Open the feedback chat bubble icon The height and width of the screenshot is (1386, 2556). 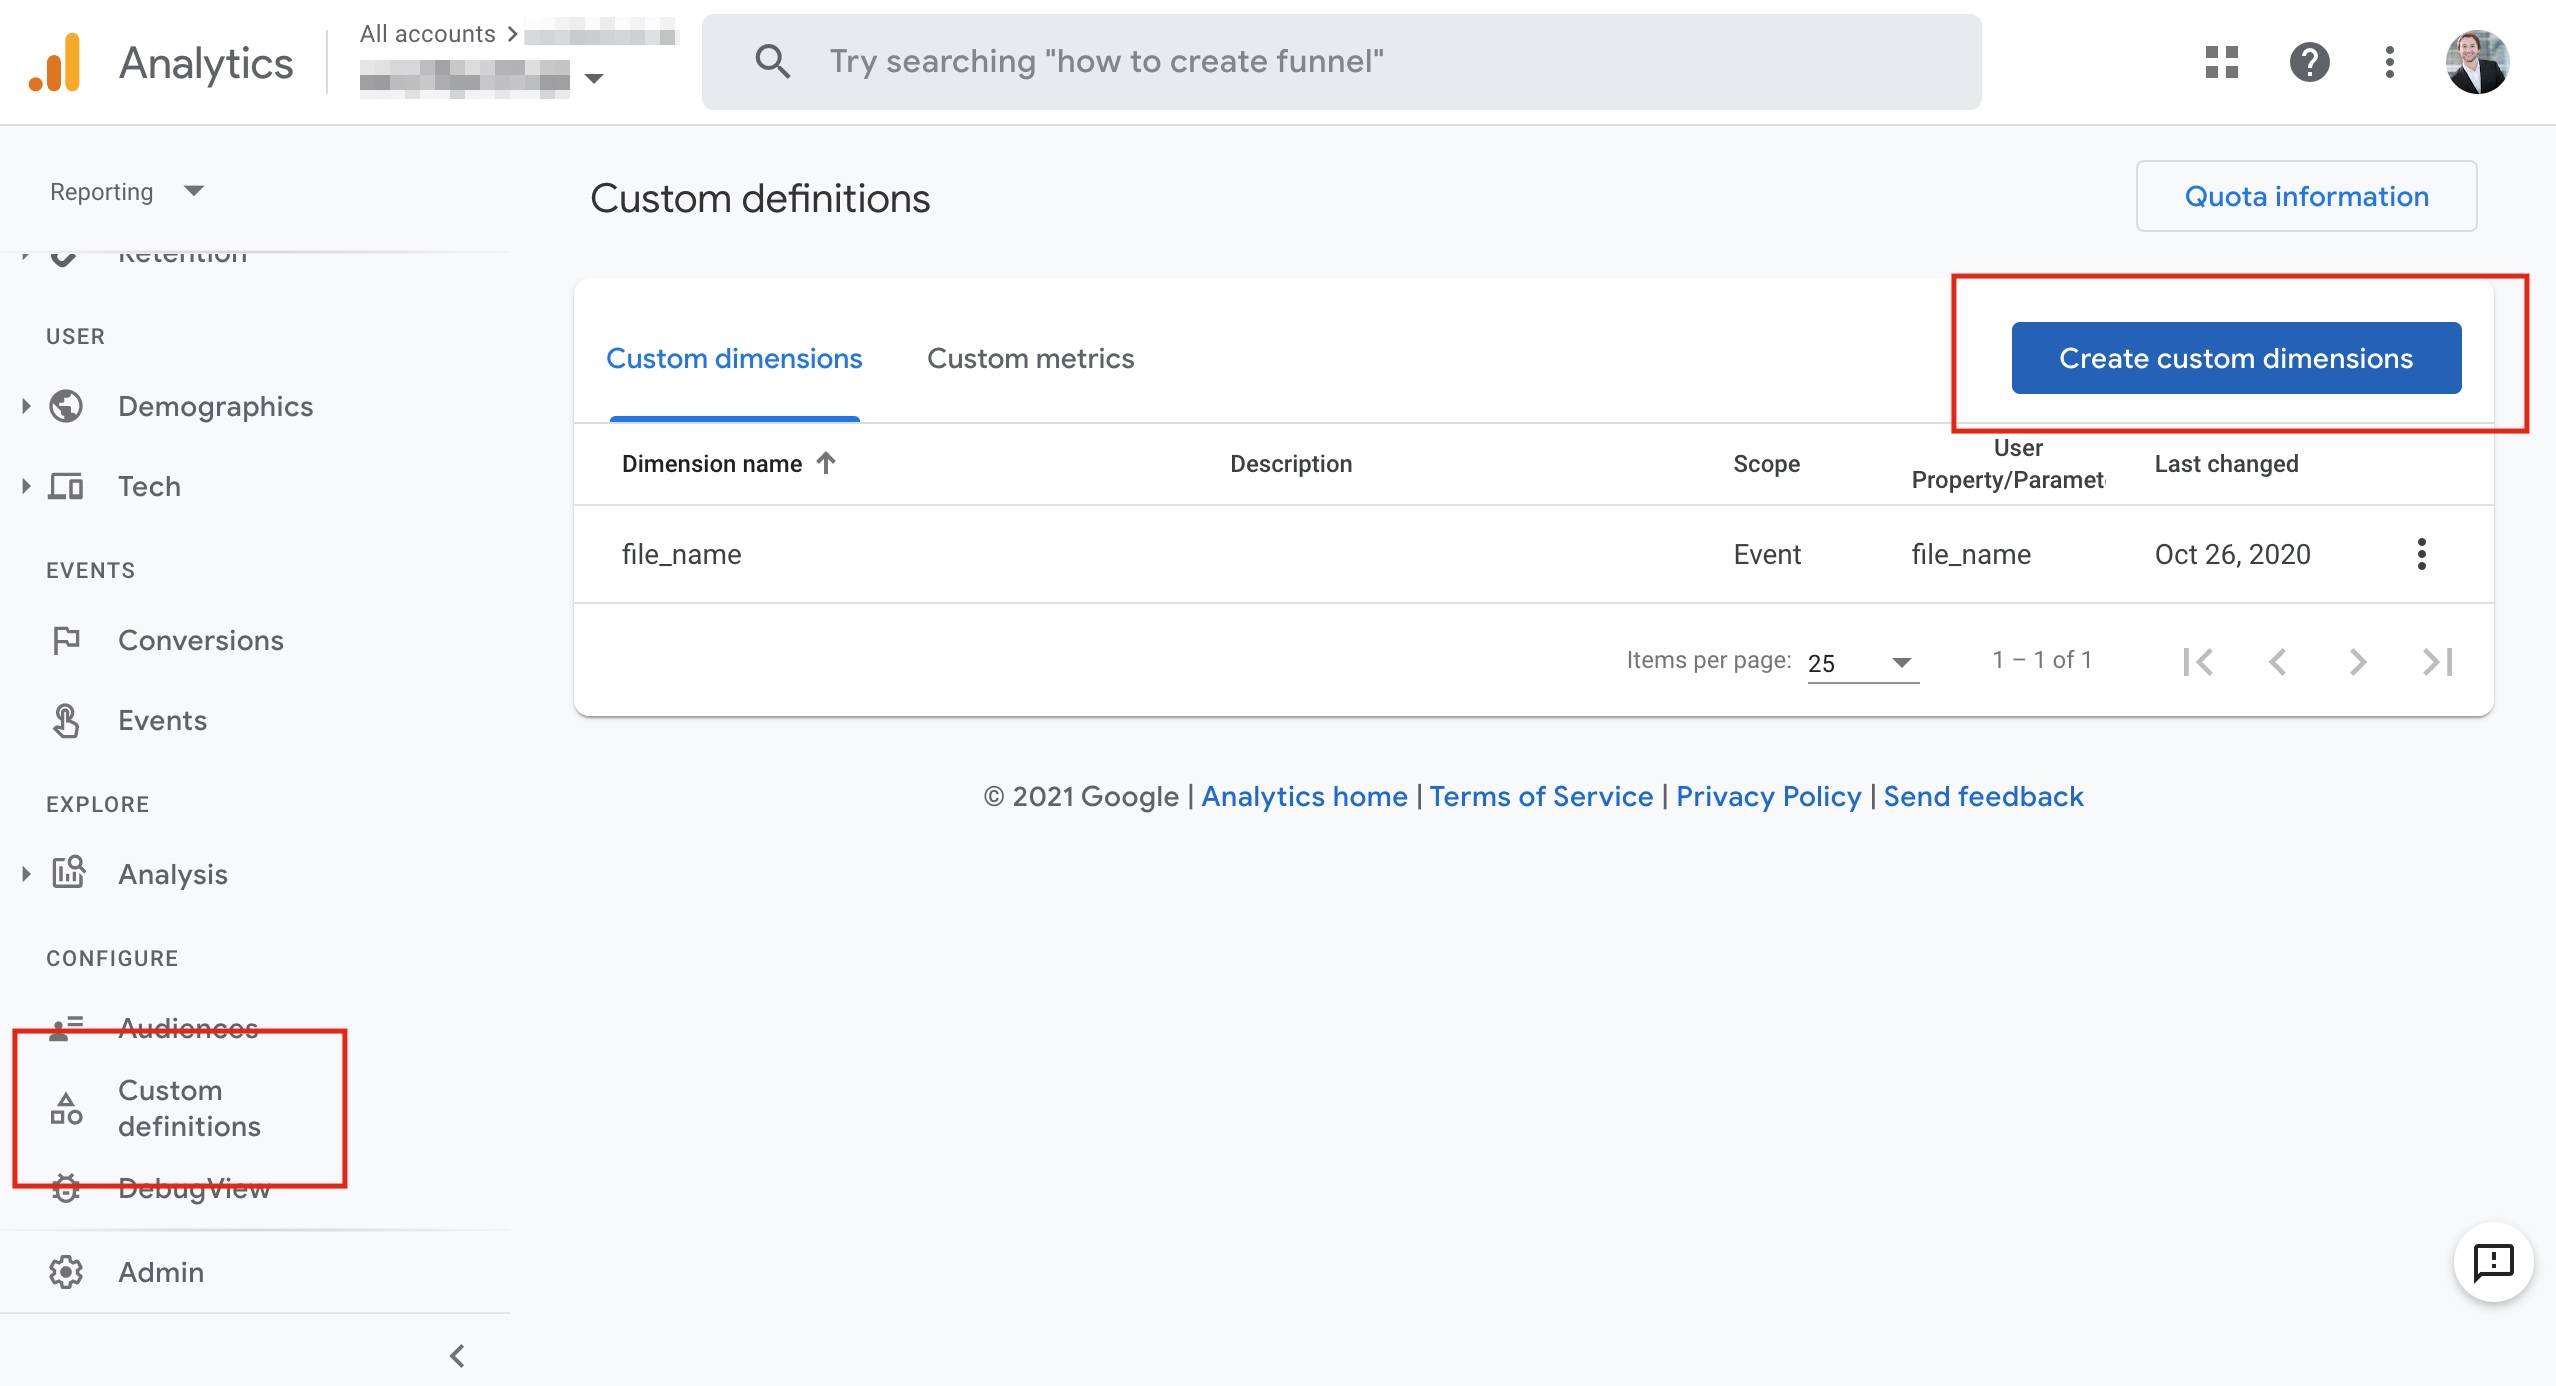click(2492, 1262)
